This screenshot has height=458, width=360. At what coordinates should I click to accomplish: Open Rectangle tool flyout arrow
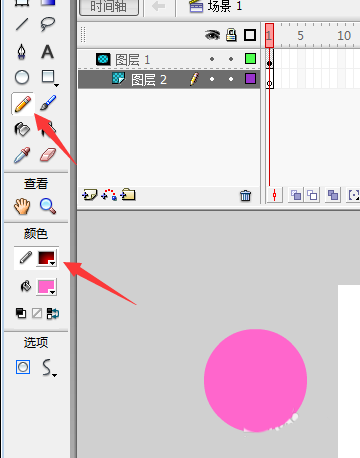coord(56,85)
